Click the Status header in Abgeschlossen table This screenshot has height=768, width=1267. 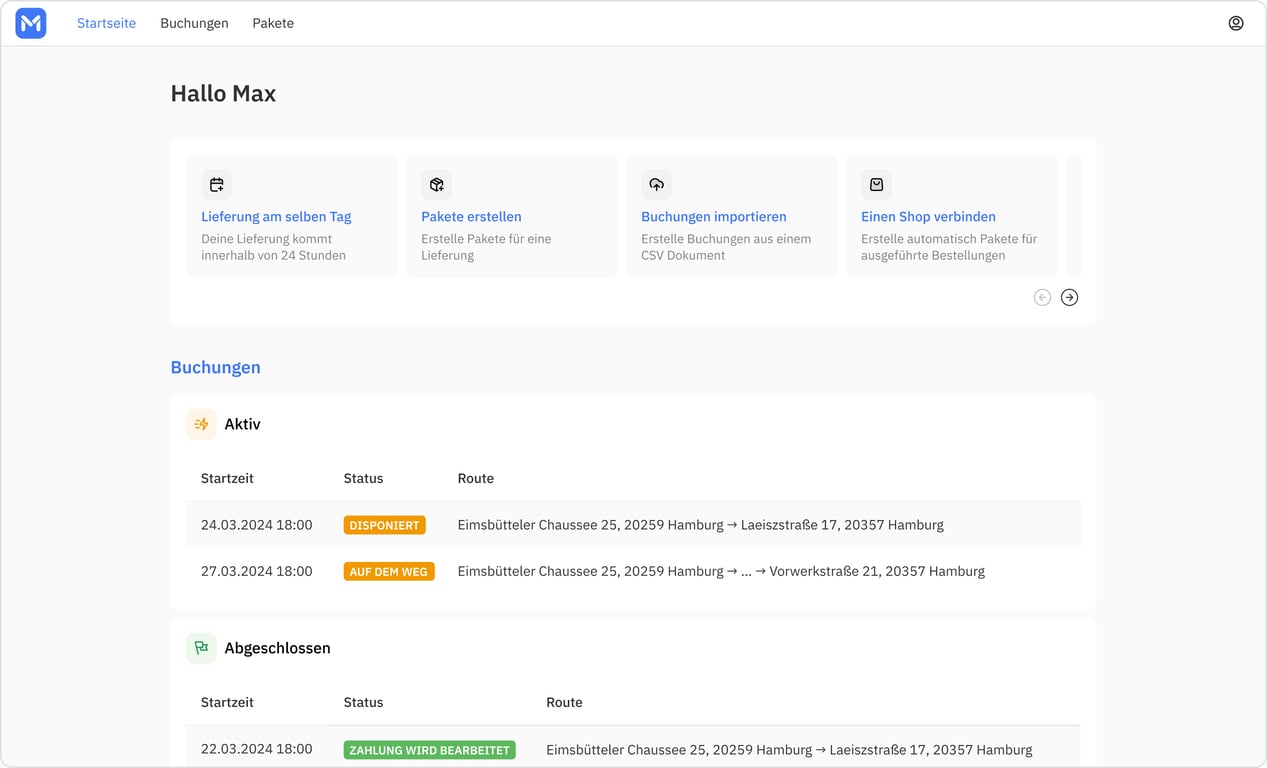click(363, 702)
